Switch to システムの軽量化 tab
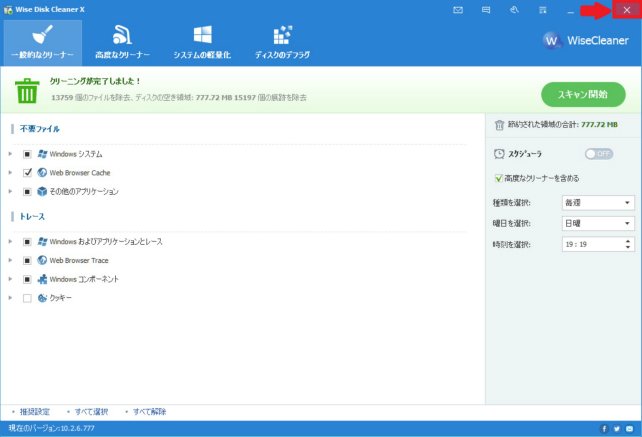Viewport: 642px width, 437px height. tap(202, 43)
